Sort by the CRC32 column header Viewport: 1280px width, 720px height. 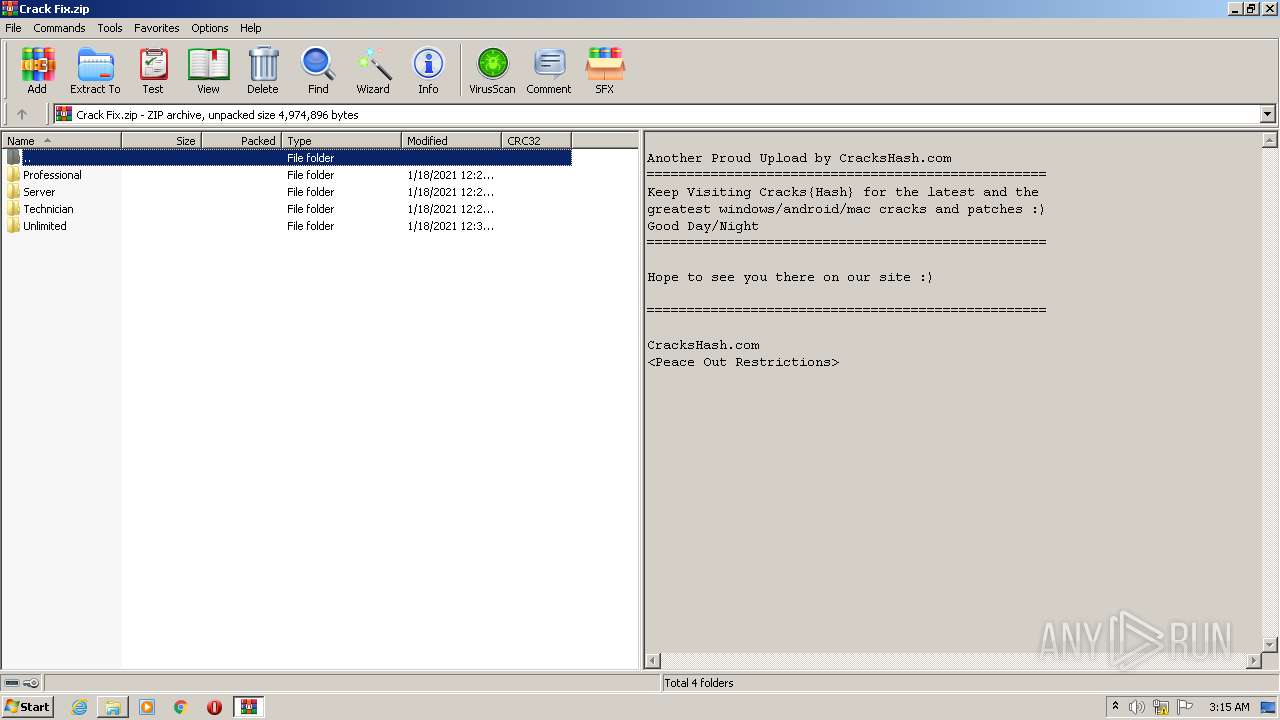tap(536, 141)
